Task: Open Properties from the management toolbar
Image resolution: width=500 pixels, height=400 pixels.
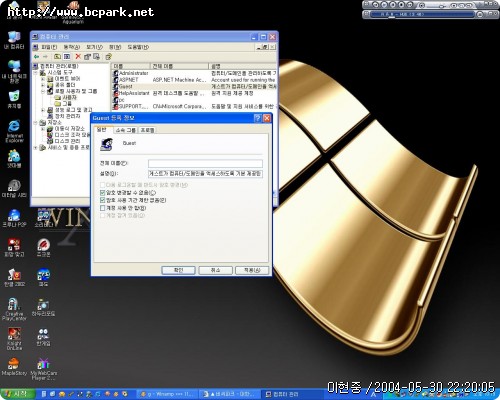Action: [88, 57]
